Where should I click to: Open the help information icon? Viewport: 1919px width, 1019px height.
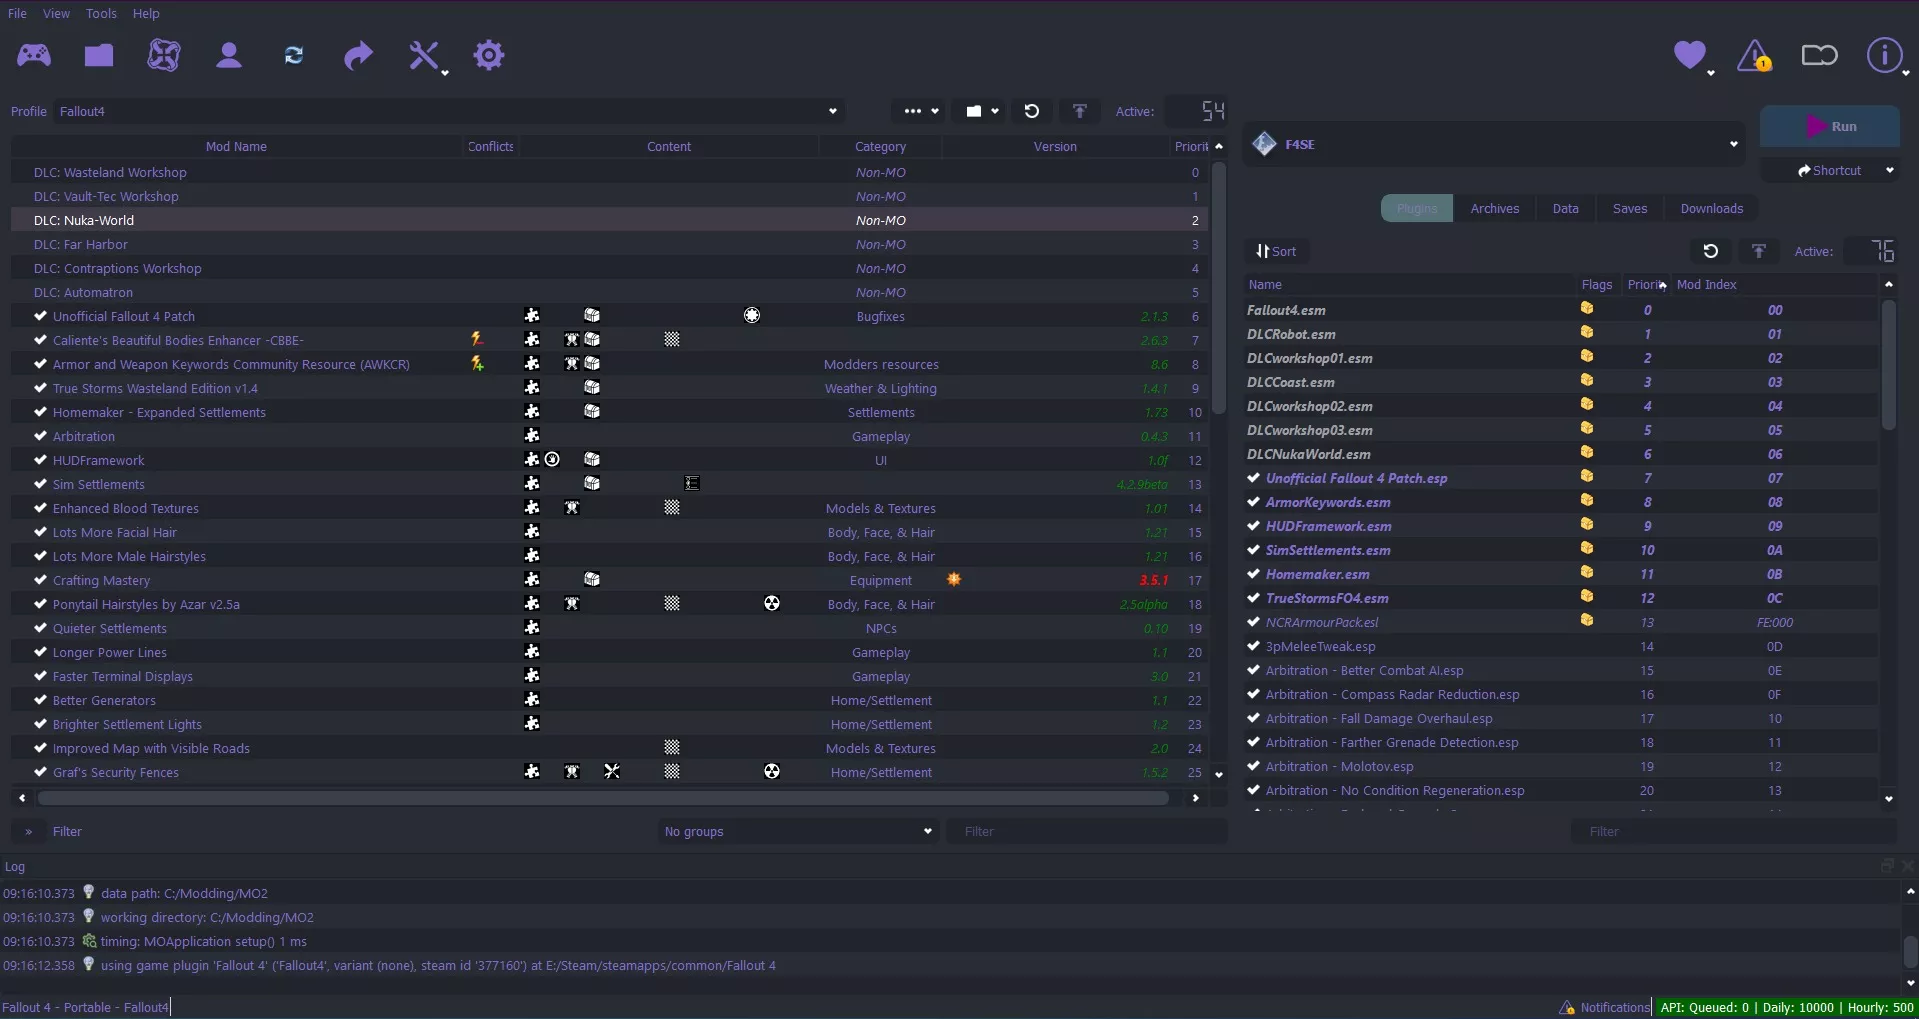click(x=1884, y=55)
